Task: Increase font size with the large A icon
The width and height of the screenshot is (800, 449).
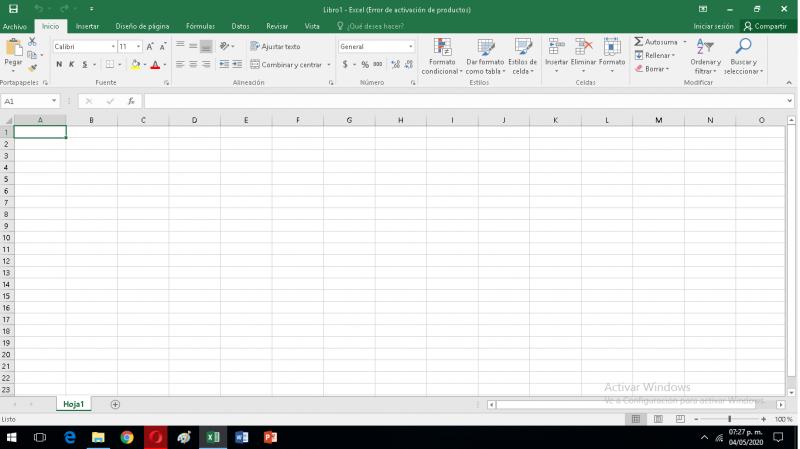Action: 150,46
